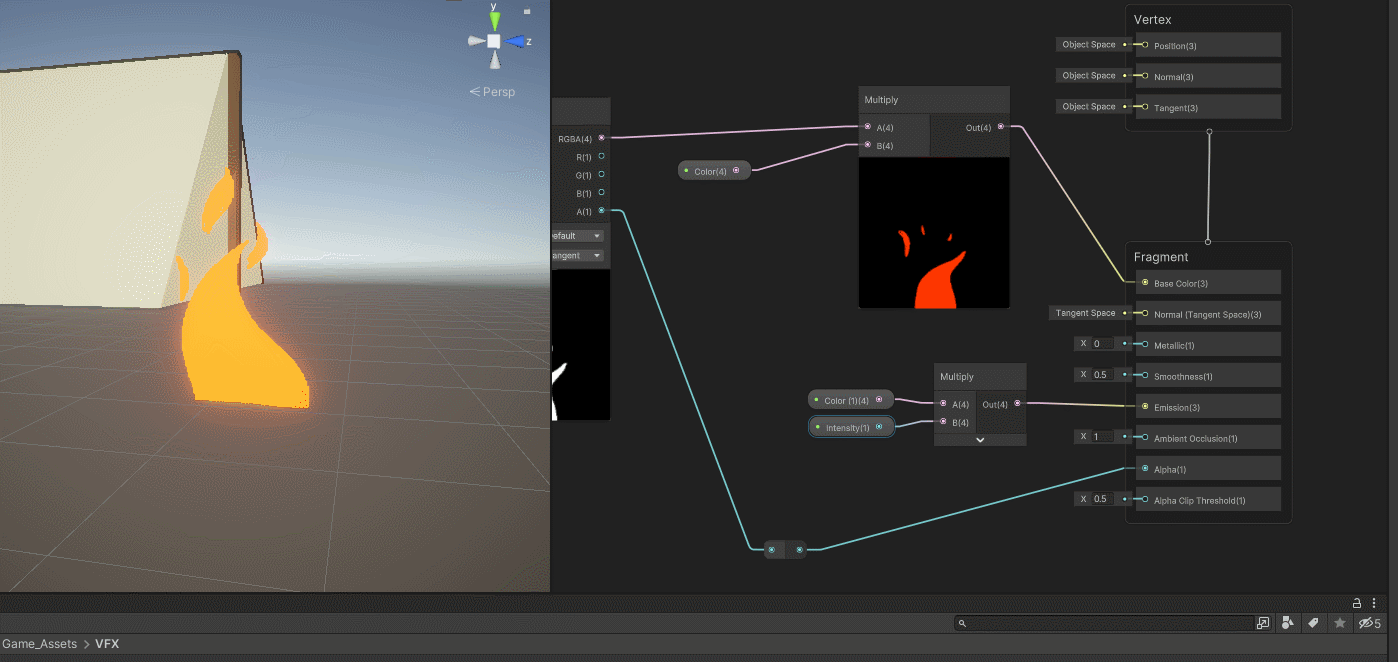1398x662 pixels.
Task: Click the center cube of scene gizmo
Action: click(494, 41)
